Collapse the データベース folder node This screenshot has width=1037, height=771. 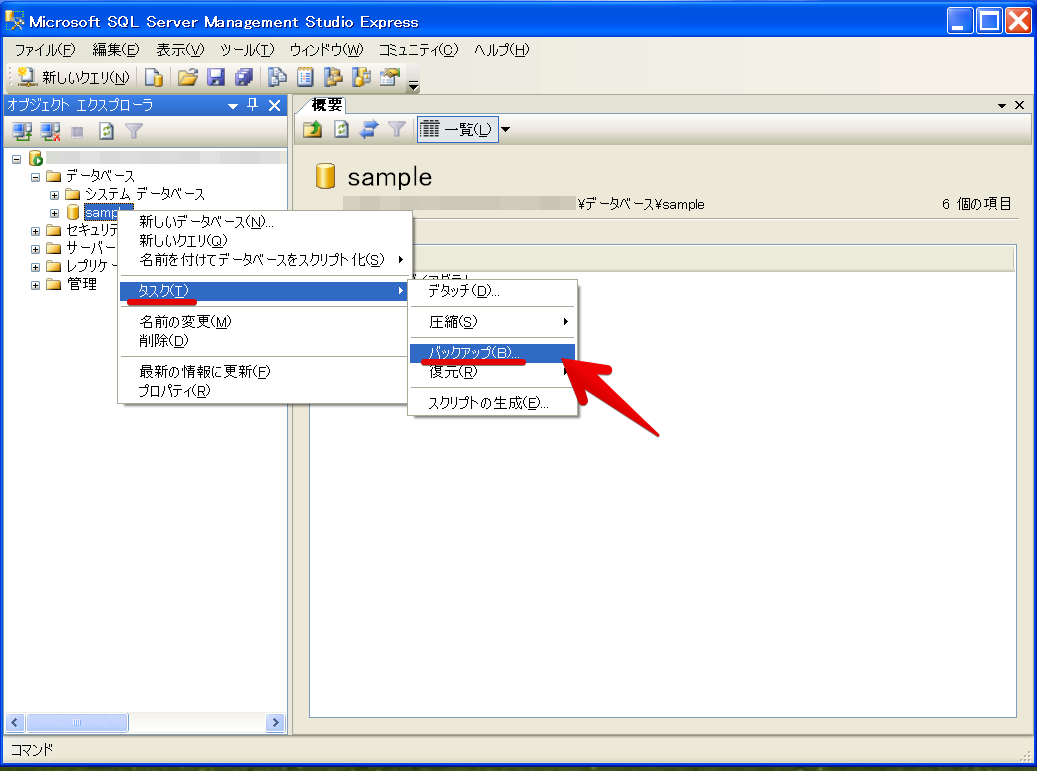click(36, 177)
